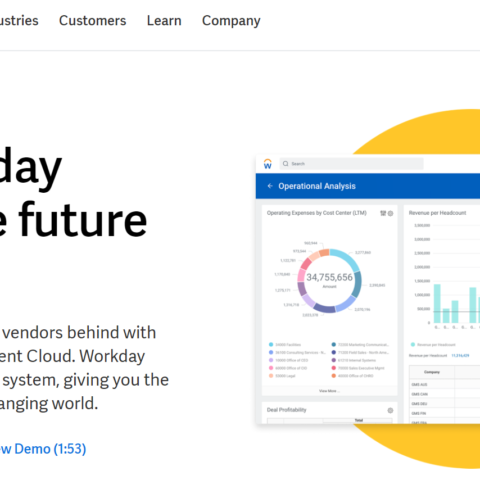Click the 71200 Field Sales legend entry
The width and height of the screenshot is (480, 480).
(360, 352)
